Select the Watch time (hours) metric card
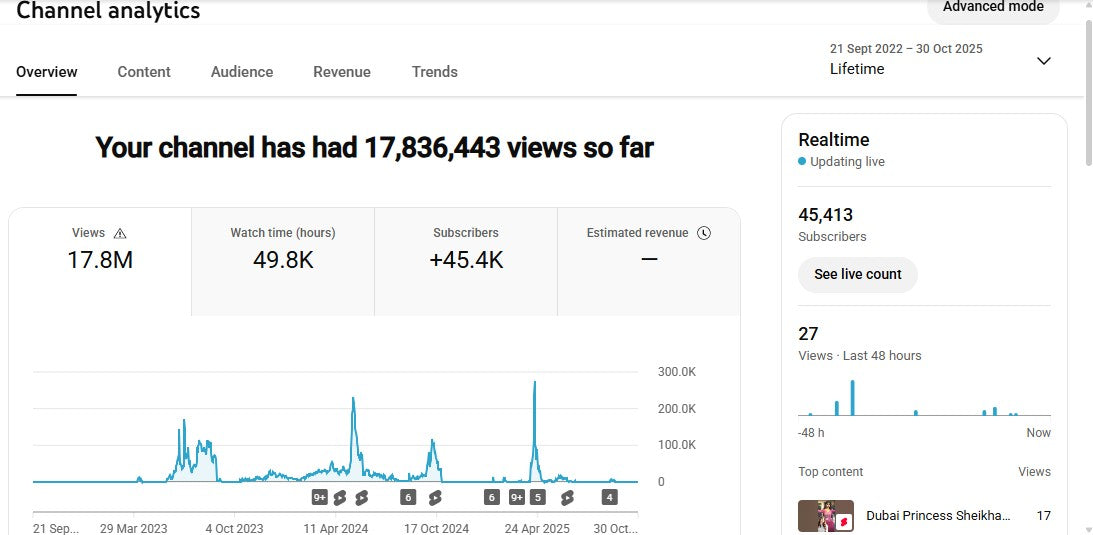This screenshot has width=1093, height=535. [x=283, y=261]
